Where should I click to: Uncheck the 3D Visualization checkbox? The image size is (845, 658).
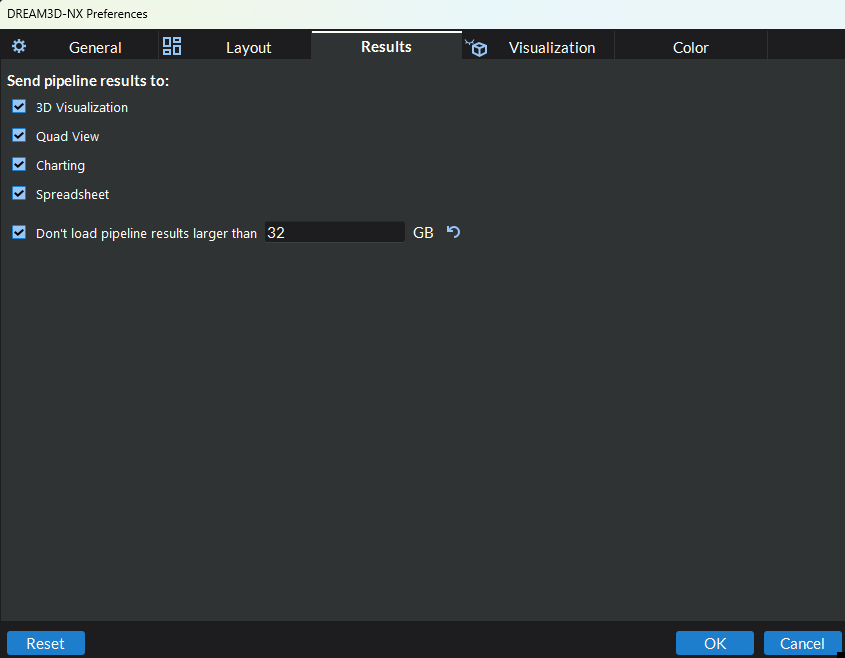(x=19, y=107)
